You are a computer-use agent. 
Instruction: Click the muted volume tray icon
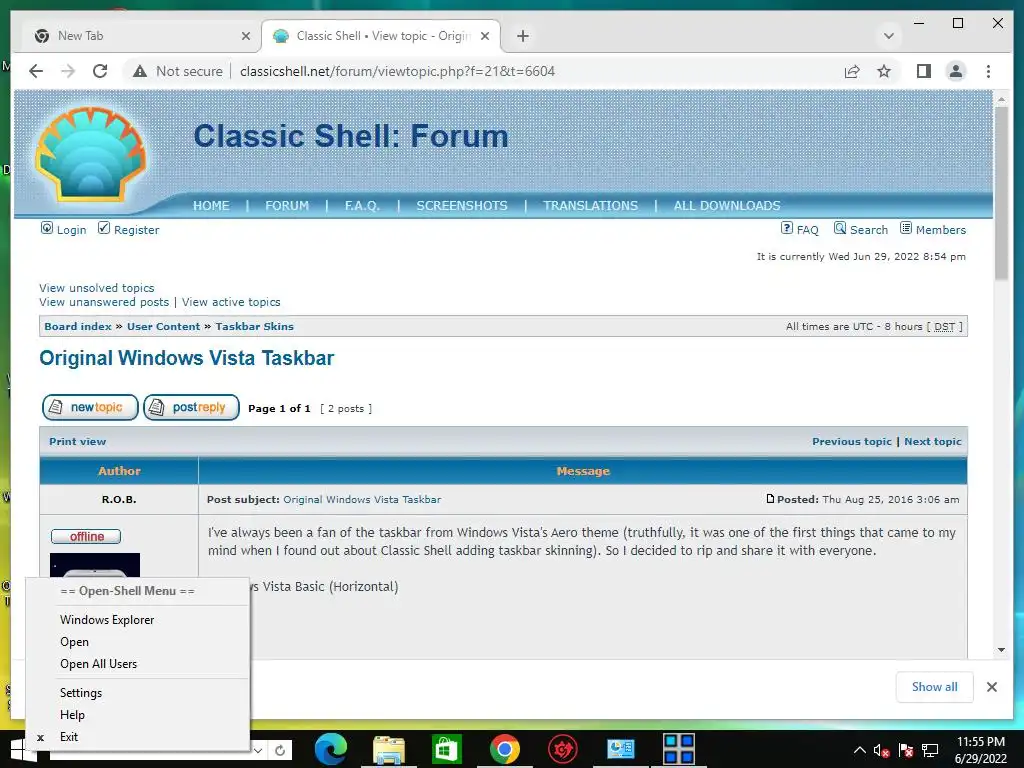(881, 750)
